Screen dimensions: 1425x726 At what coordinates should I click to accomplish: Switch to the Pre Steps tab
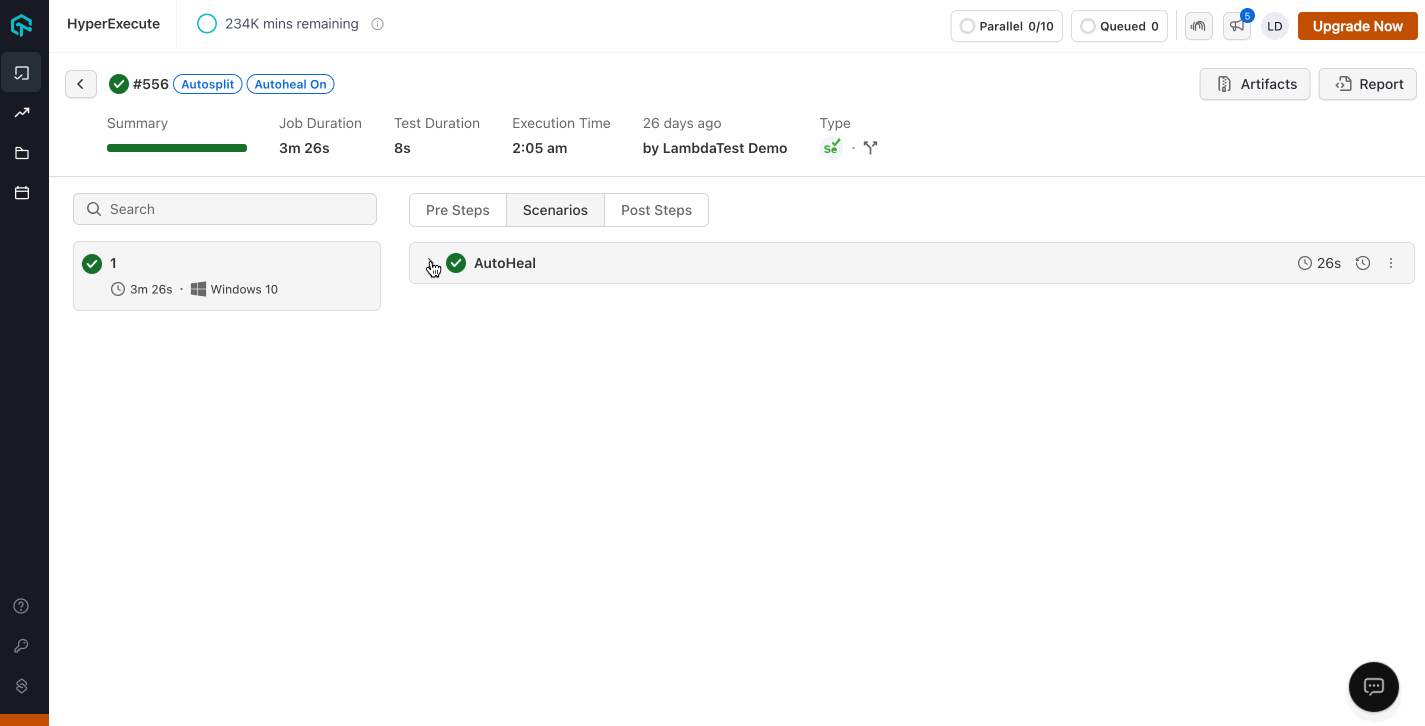point(457,210)
